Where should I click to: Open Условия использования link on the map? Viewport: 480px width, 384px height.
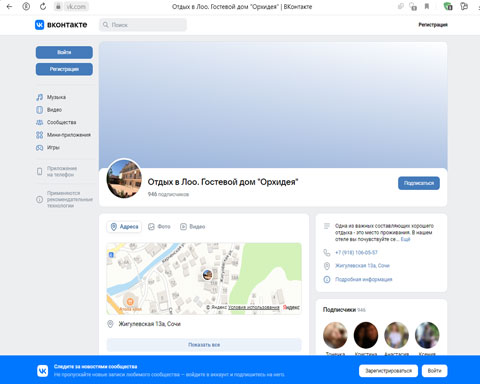[253, 307]
